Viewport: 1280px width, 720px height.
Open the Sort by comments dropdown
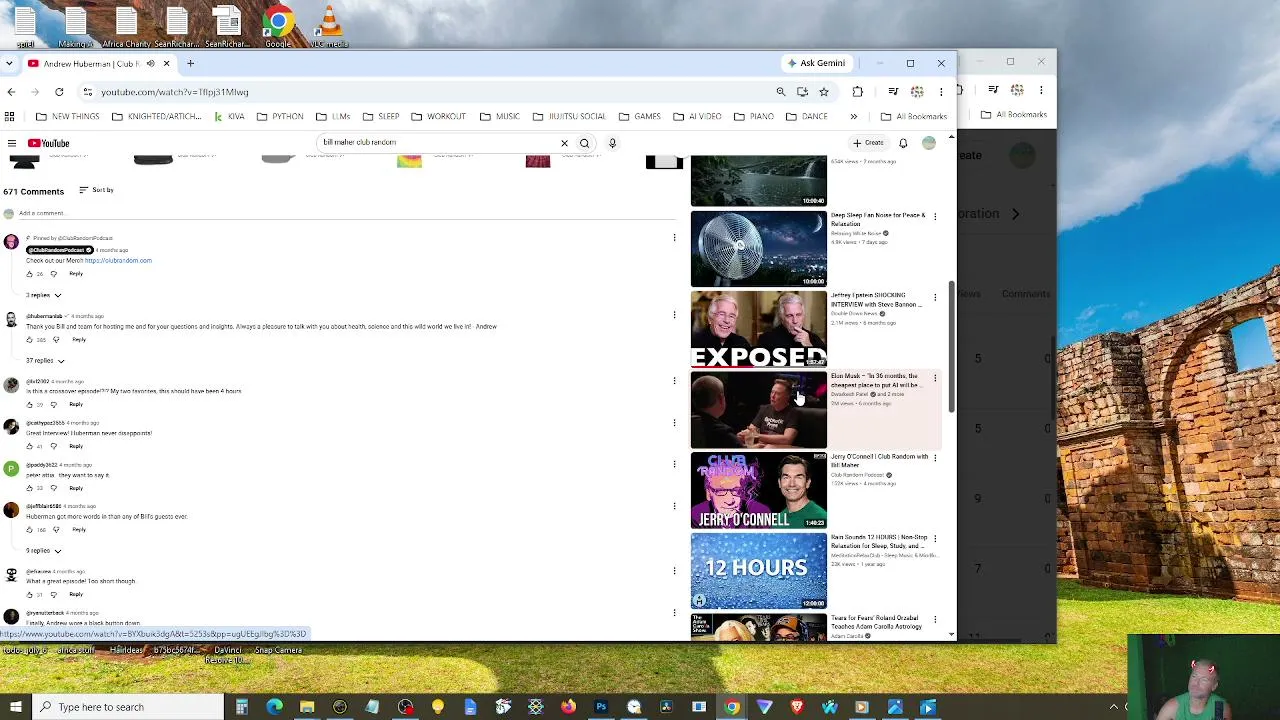(x=96, y=190)
